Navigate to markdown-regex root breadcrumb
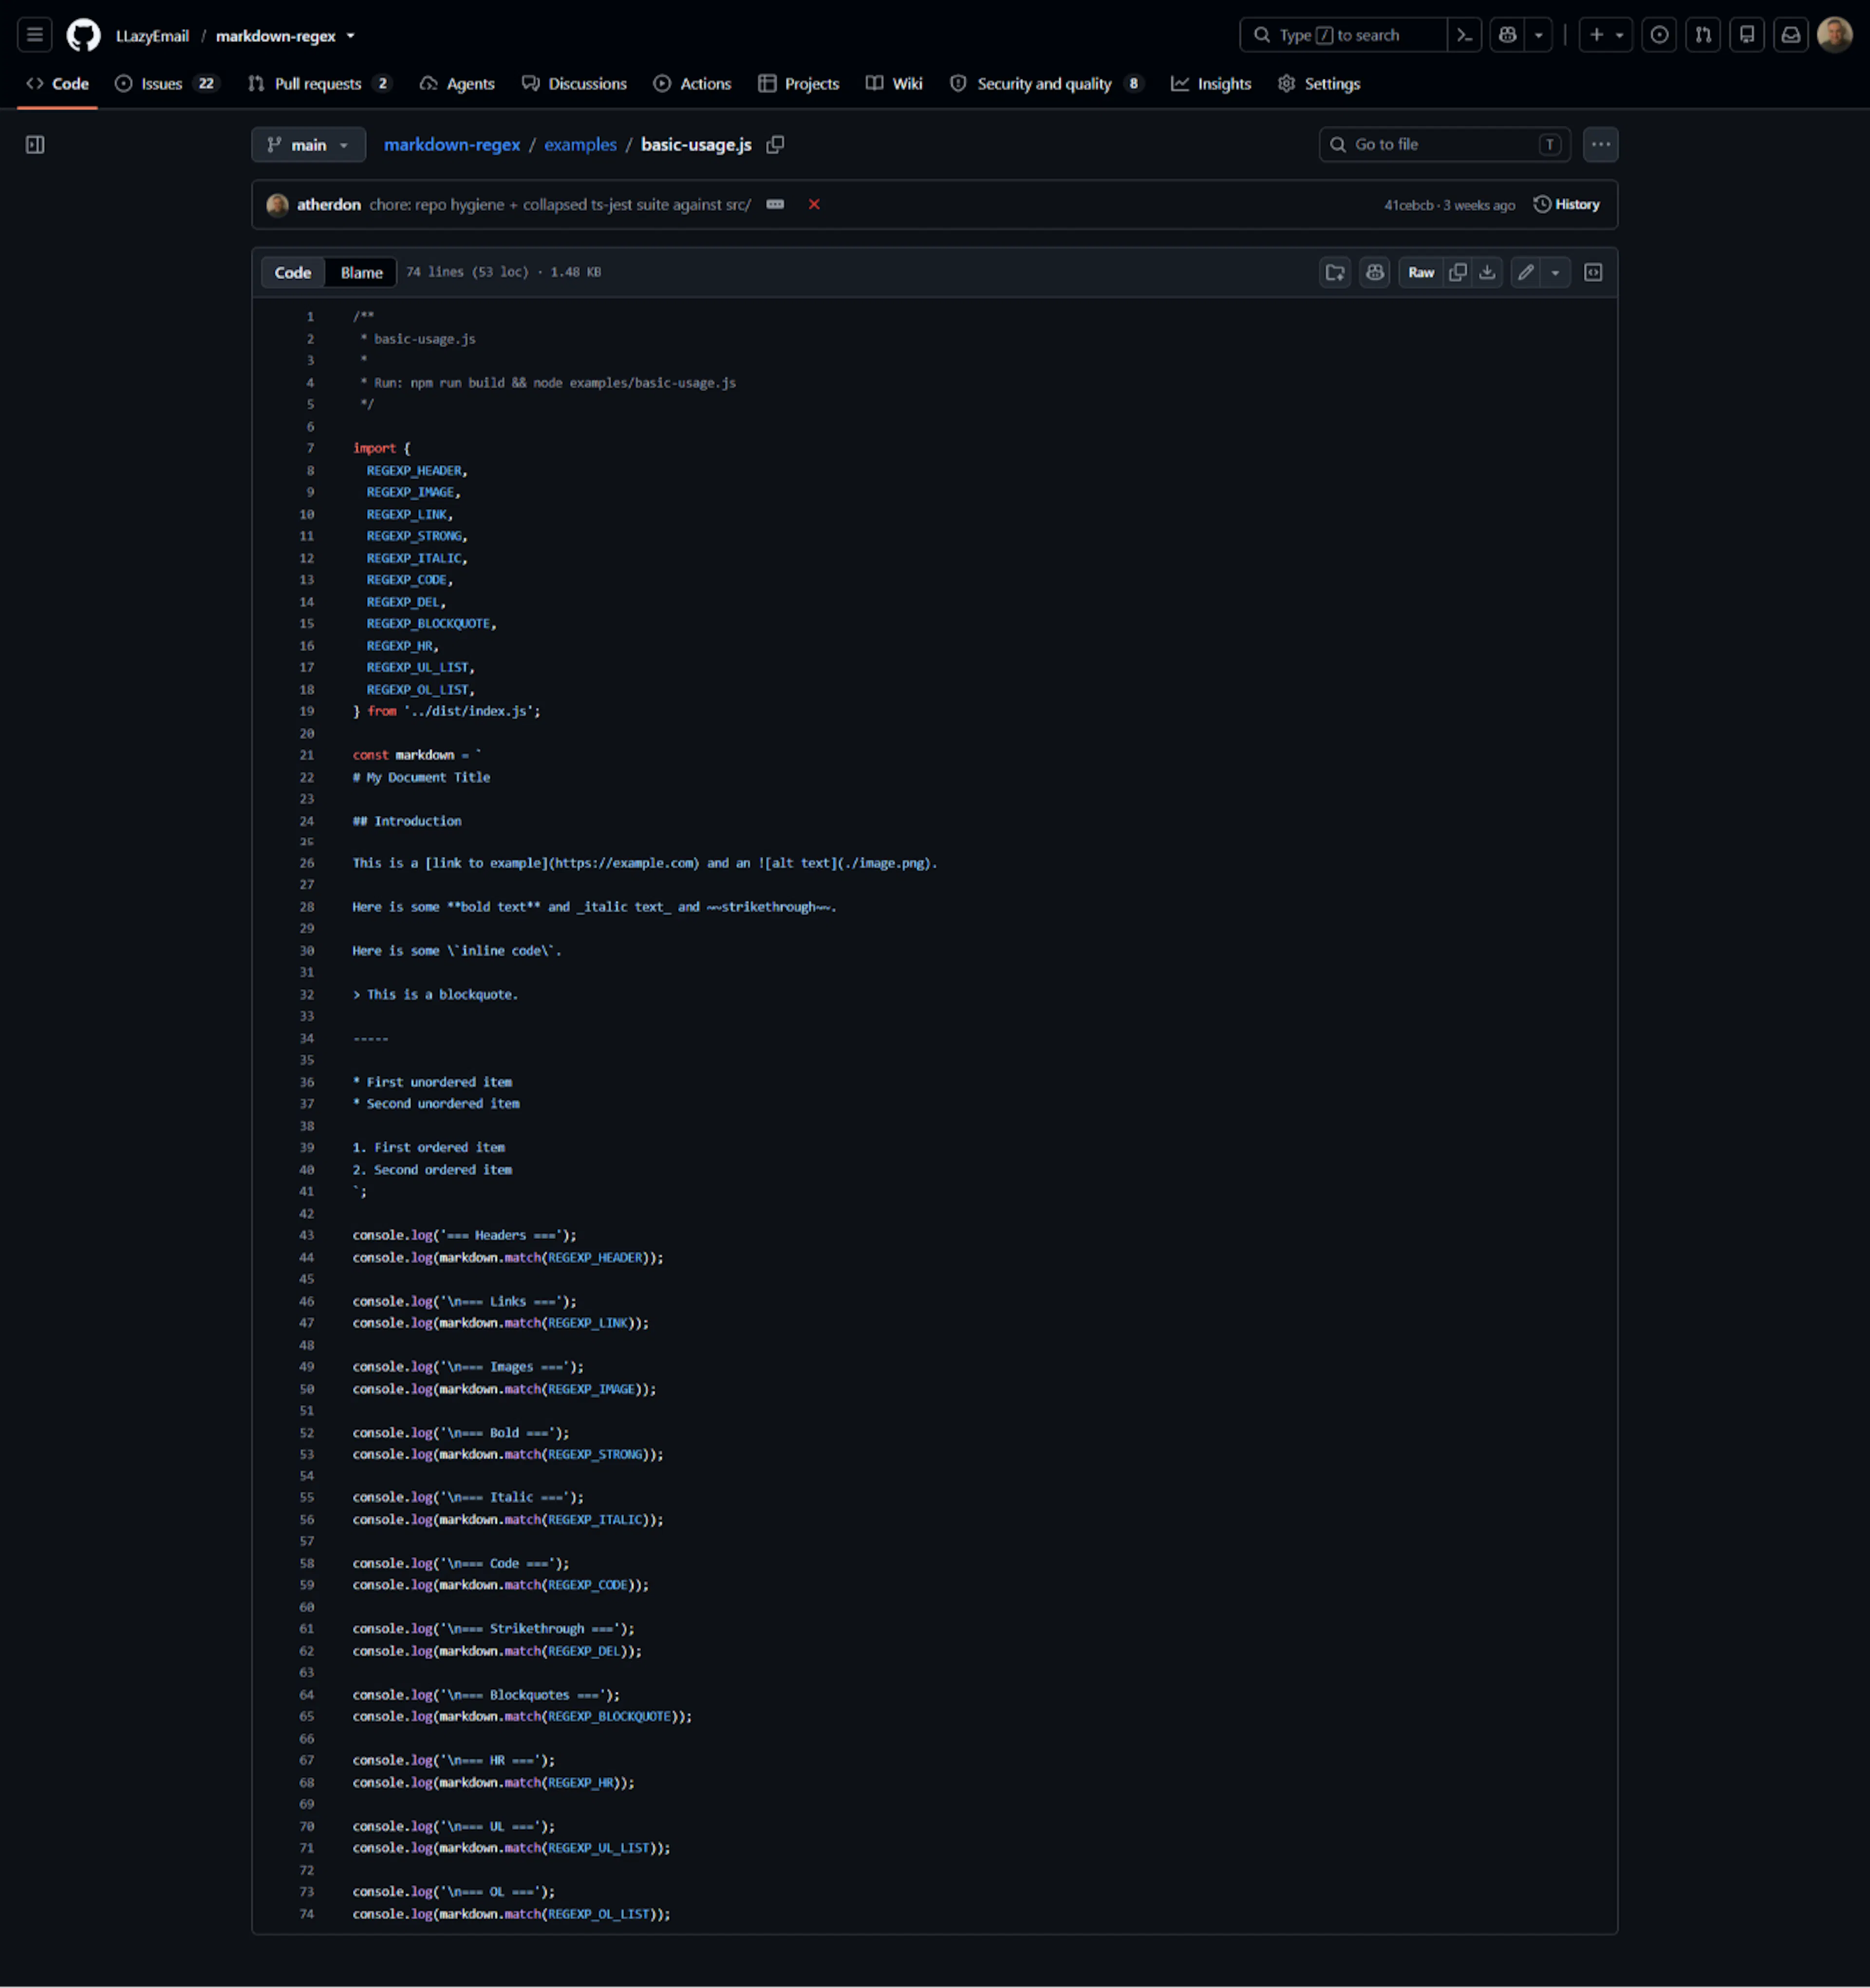This screenshot has width=1870, height=1988. click(x=452, y=145)
